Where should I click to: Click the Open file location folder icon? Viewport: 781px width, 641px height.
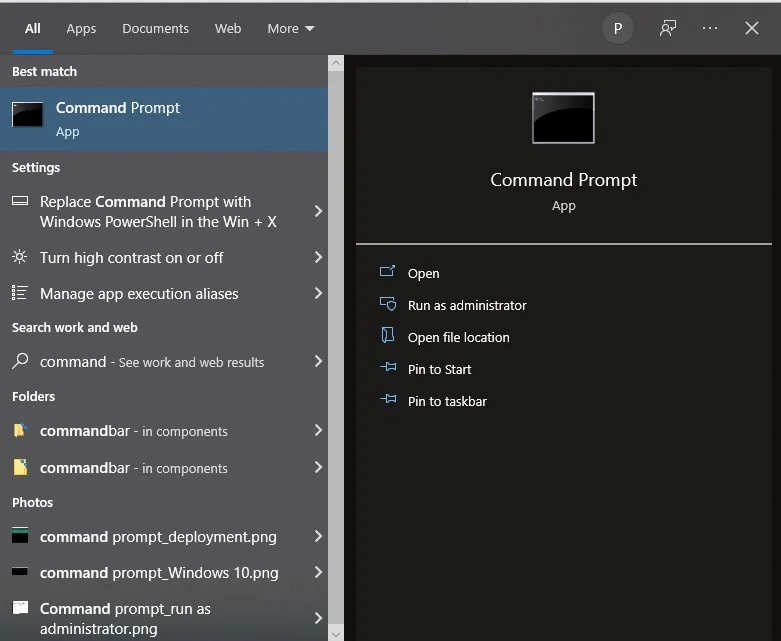[x=388, y=336]
